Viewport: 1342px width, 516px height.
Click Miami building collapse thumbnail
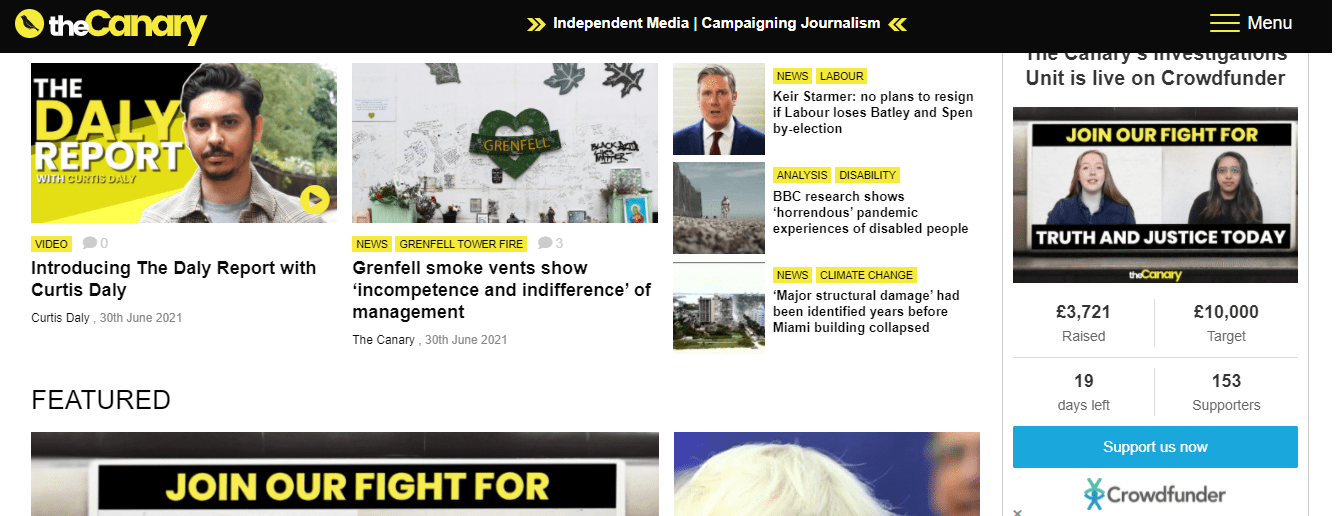tap(719, 307)
